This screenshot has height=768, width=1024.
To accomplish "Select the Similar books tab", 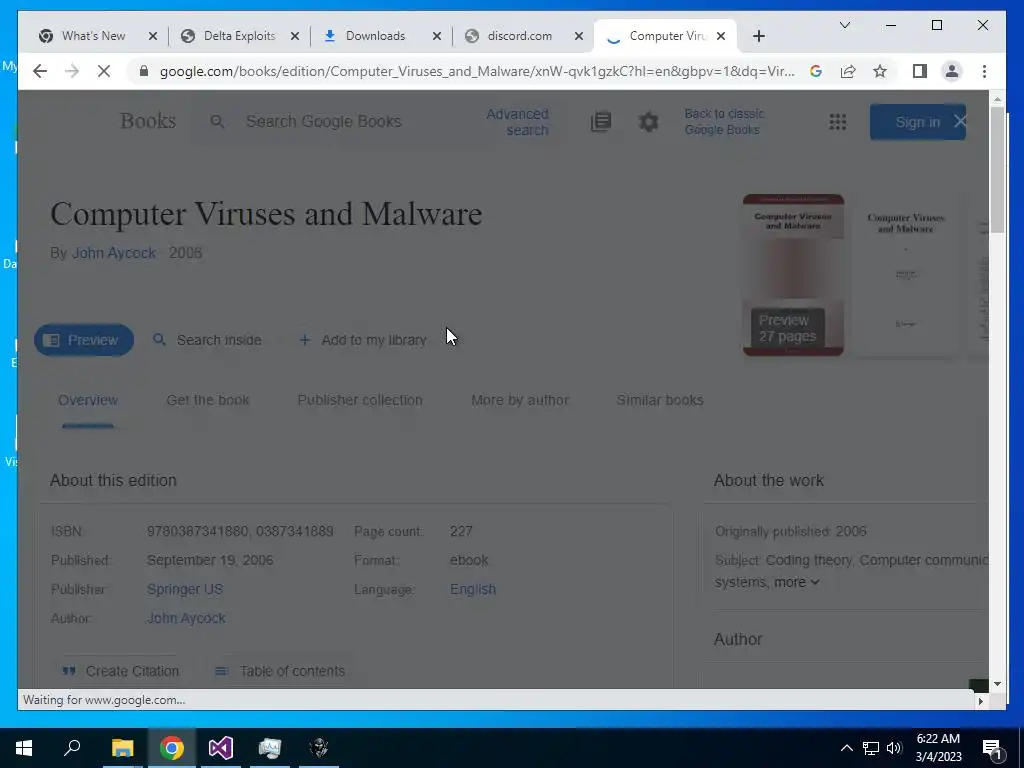I will coord(660,400).
